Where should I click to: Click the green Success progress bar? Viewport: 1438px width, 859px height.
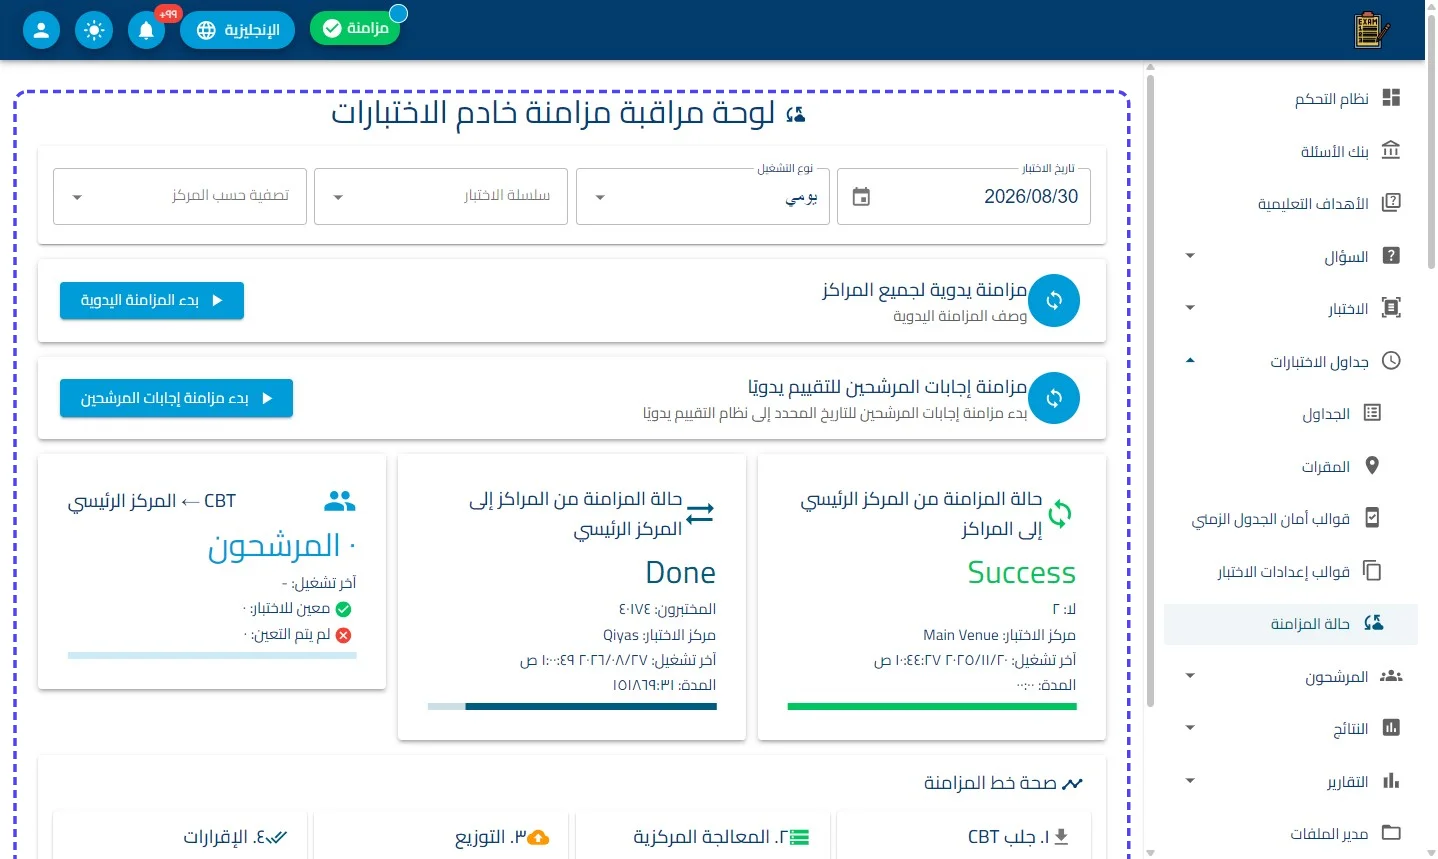click(932, 707)
